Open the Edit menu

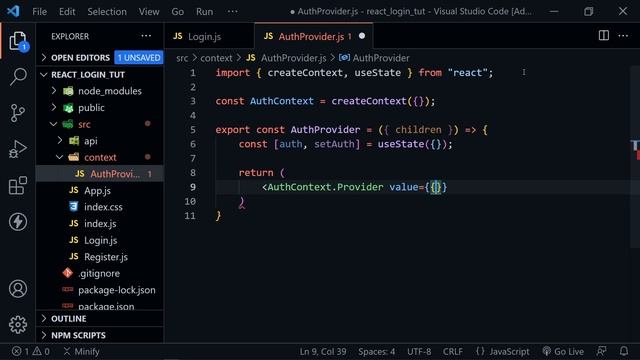[67, 11]
